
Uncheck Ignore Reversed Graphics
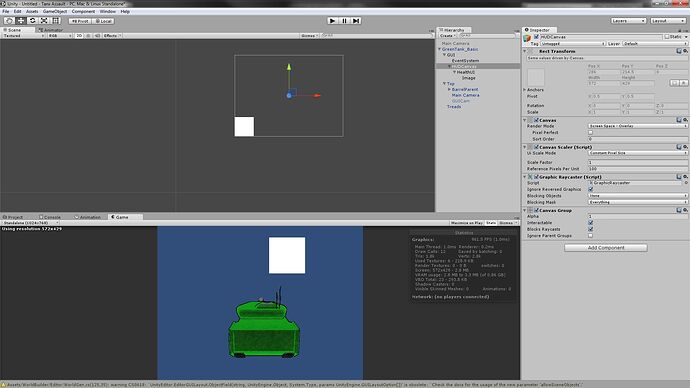click(x=591, y=189)
